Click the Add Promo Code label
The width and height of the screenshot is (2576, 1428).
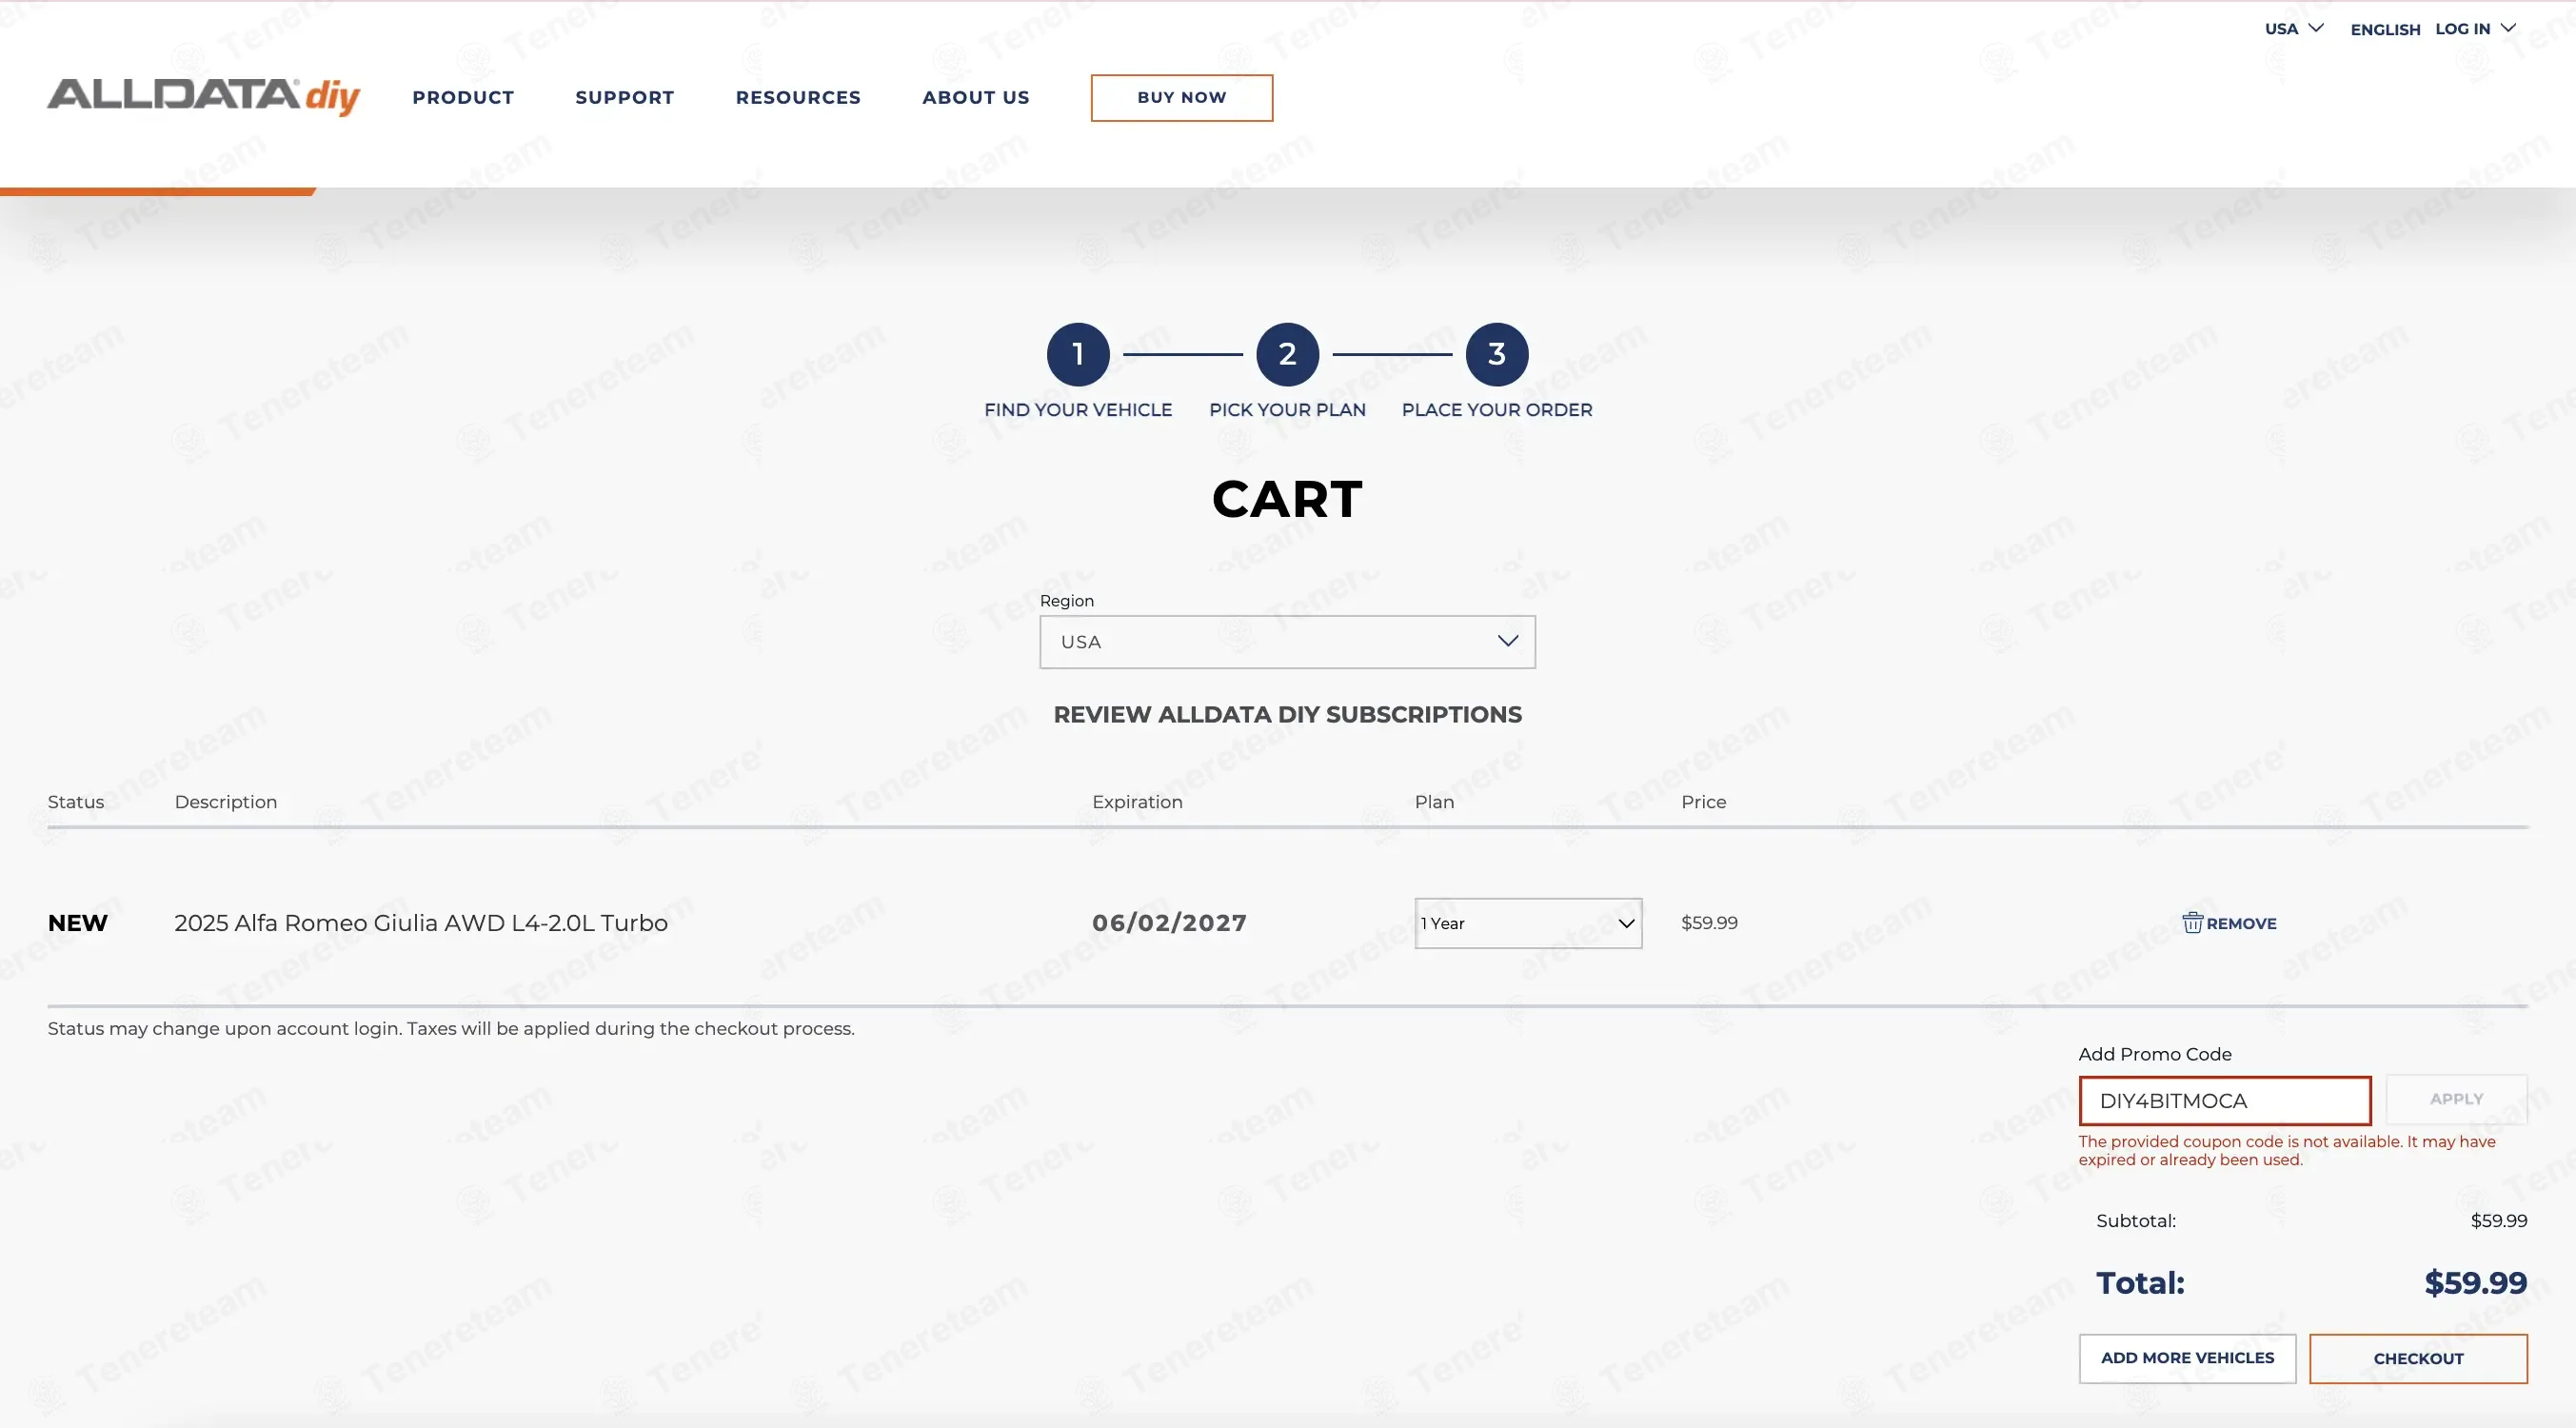pos(2155,1054)
